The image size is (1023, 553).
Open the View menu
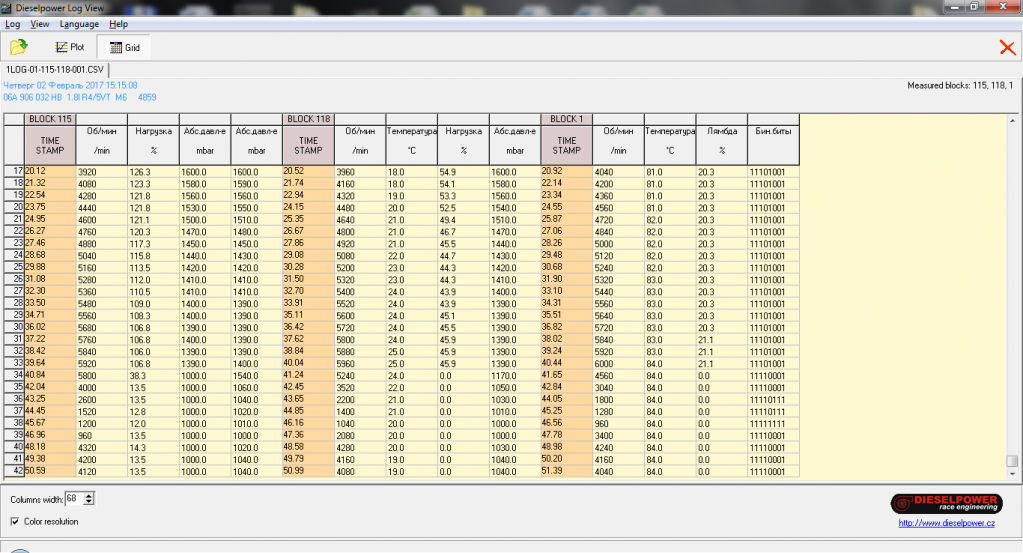(x=40, y=23)
